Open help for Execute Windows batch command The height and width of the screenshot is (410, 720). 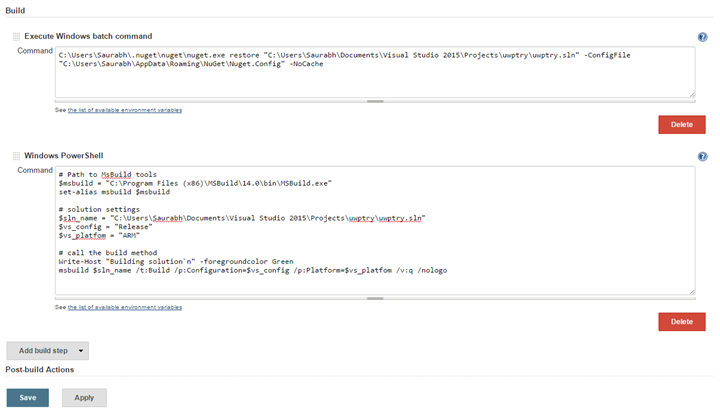[x=702, y=37]
